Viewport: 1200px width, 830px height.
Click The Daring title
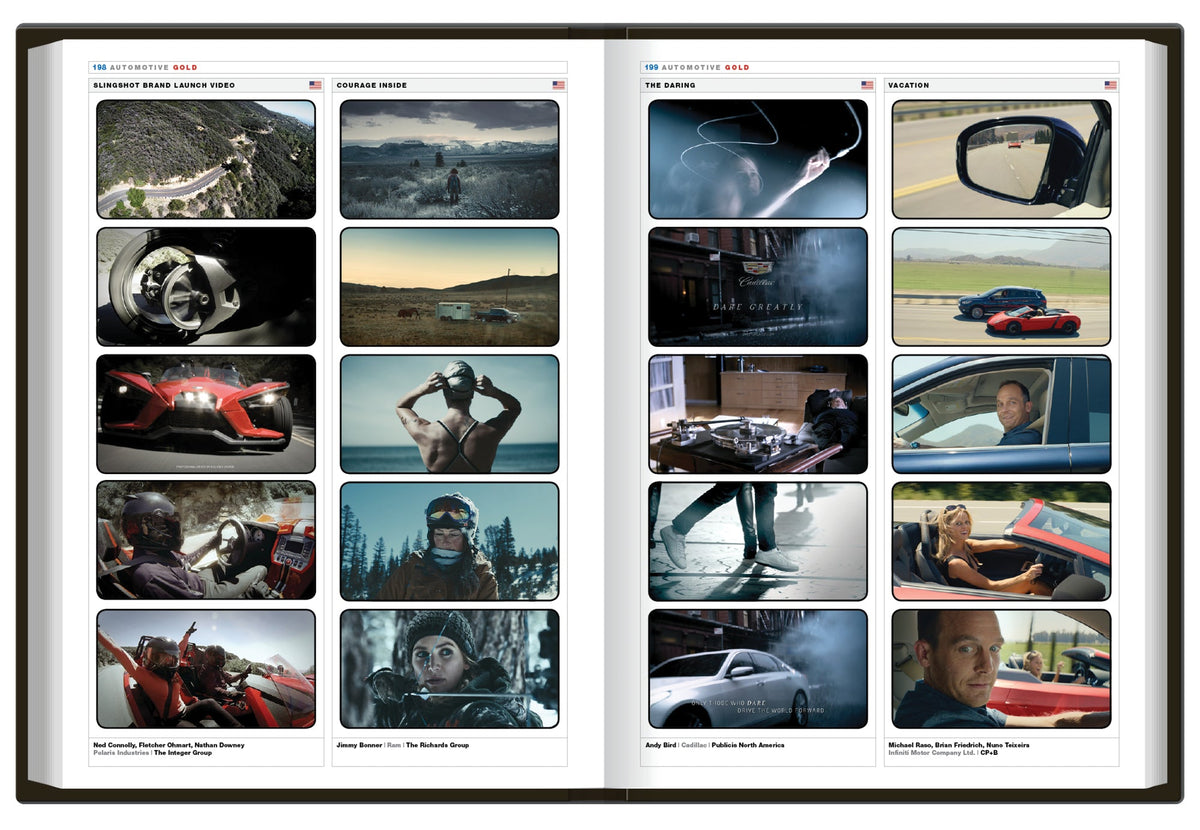tap(670, 86)
